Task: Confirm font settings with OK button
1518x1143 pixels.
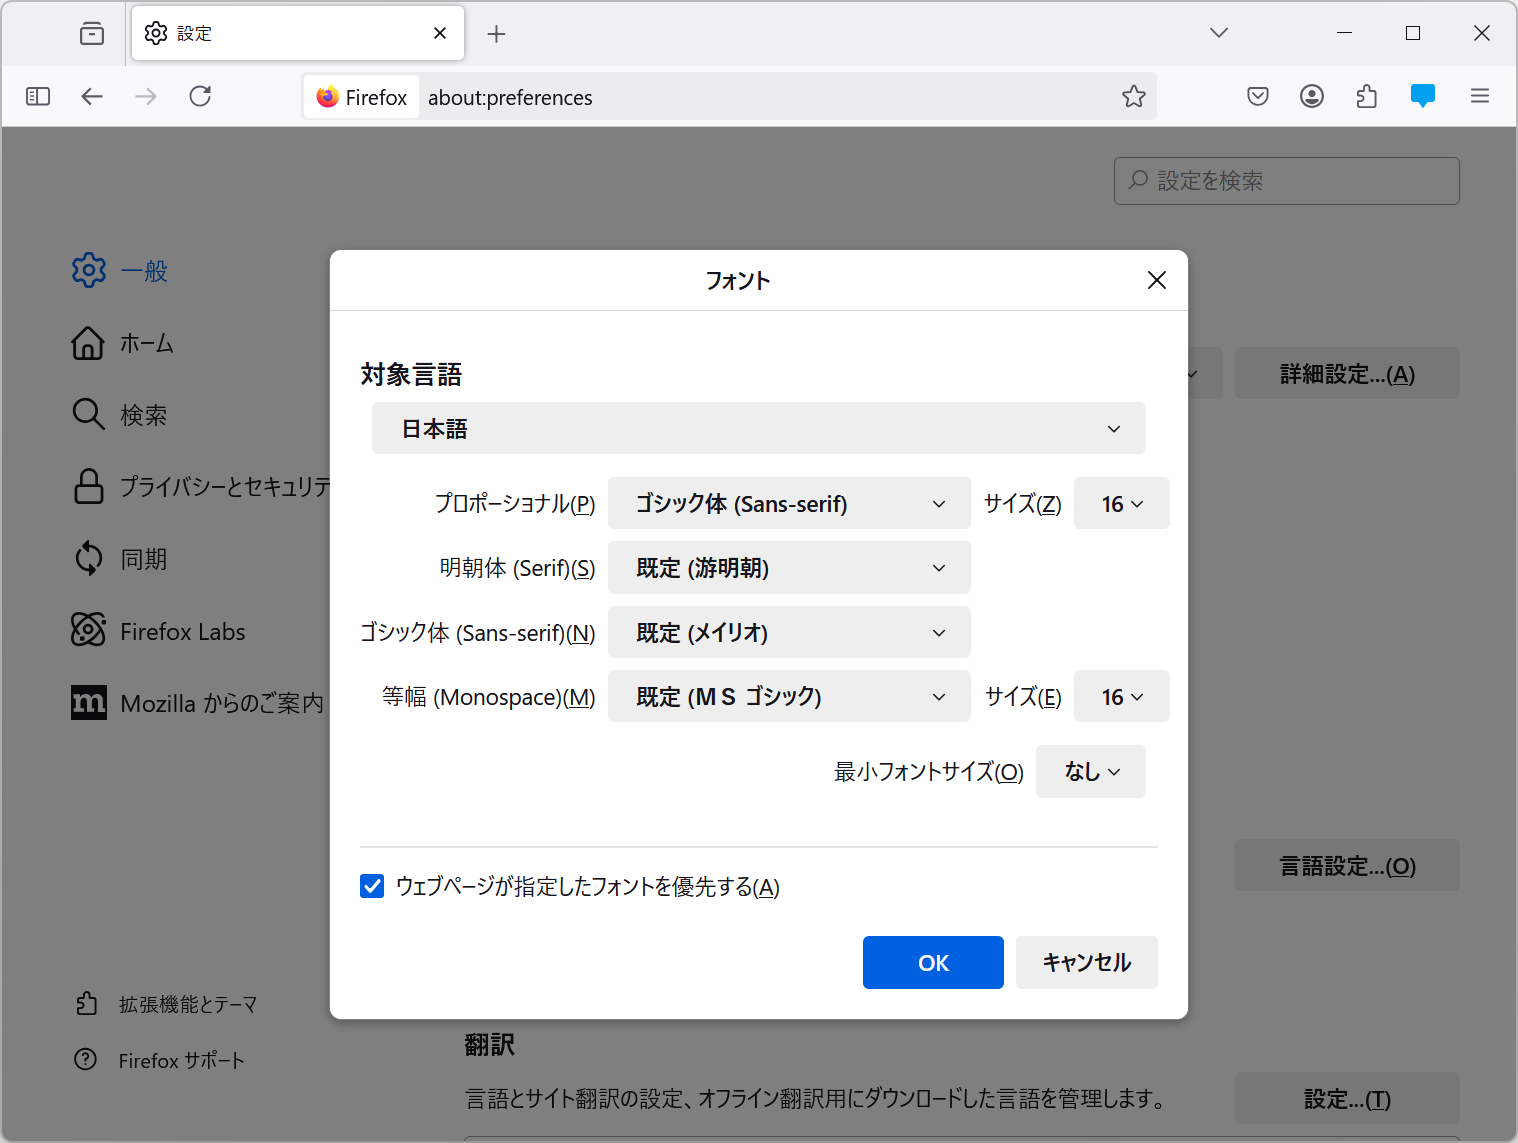Action: pyautogui.click(x=932, y=962)
